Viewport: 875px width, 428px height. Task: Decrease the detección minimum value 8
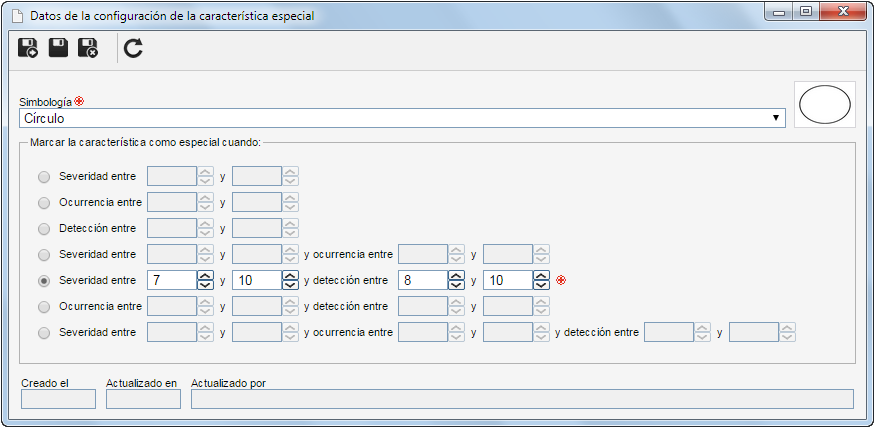[x=456, y=285]
